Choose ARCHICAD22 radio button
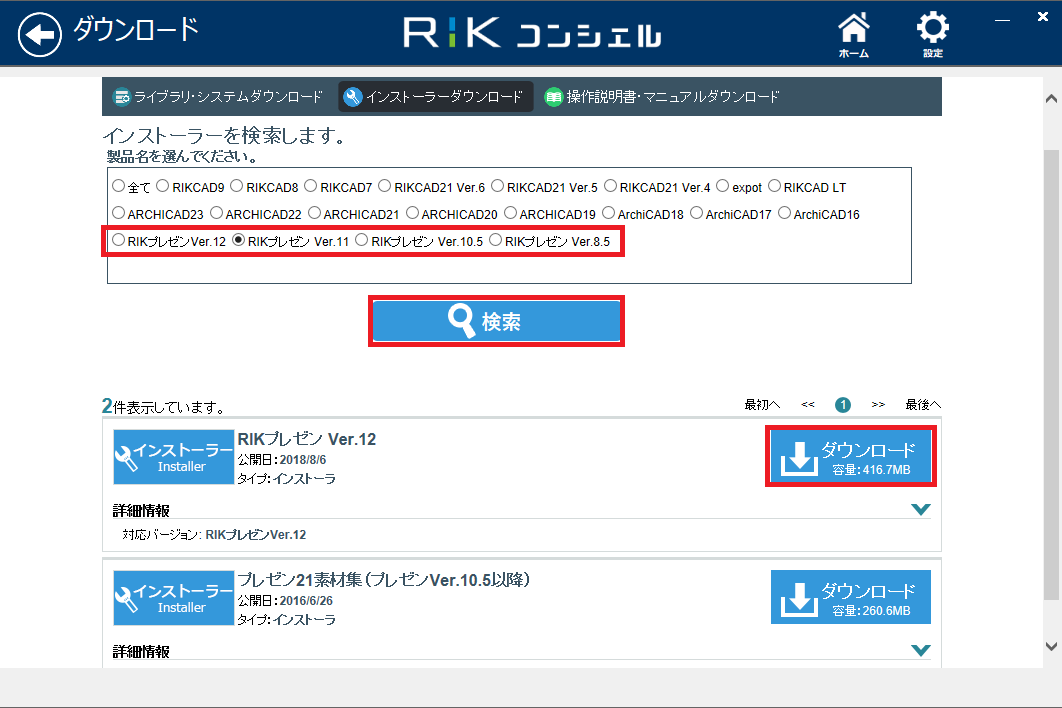Viewport: 1062px width, 708px height. click(x=217, y=213)
